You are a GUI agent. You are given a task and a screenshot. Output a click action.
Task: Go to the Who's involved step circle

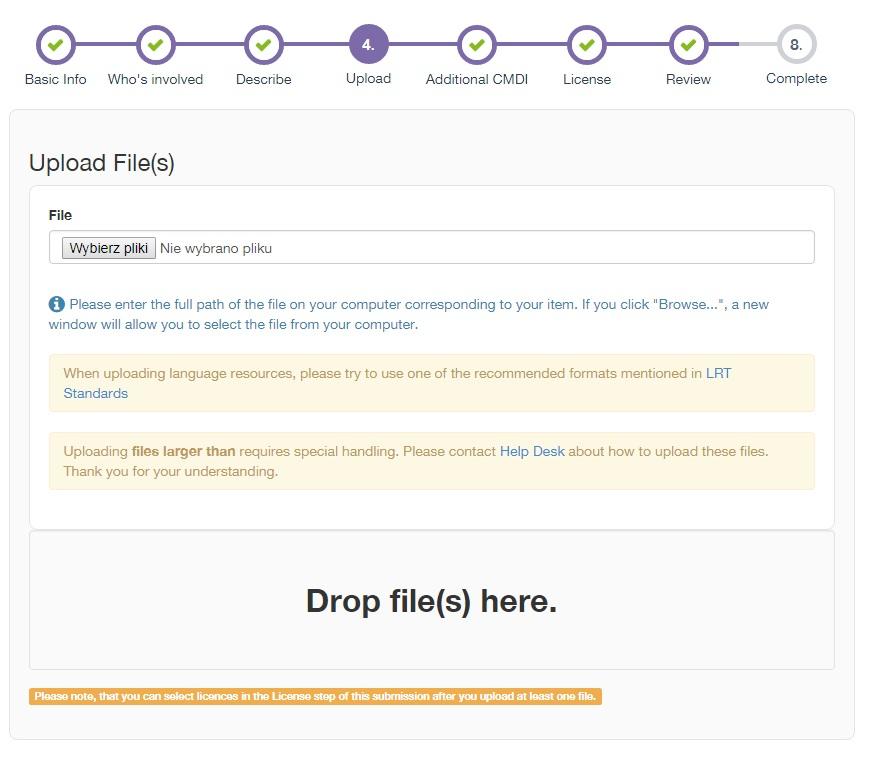click(155, 45)
